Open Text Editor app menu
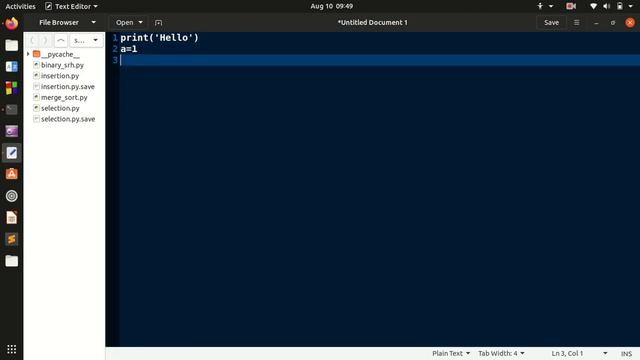This screenshot has height=360, width=640. [x=71, y=6]
